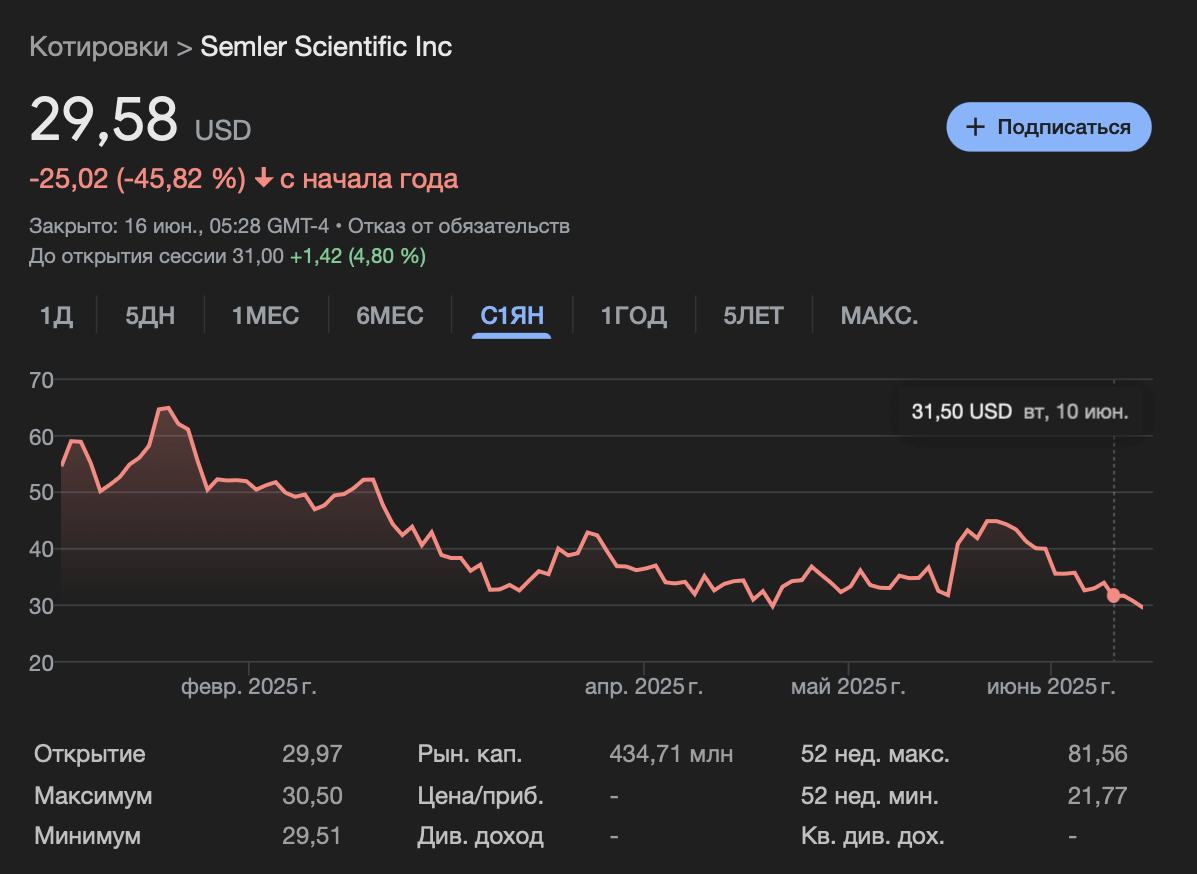Switch chart to 1Д range
Viewport: 1197px width, 874px height.
[56, 315]
